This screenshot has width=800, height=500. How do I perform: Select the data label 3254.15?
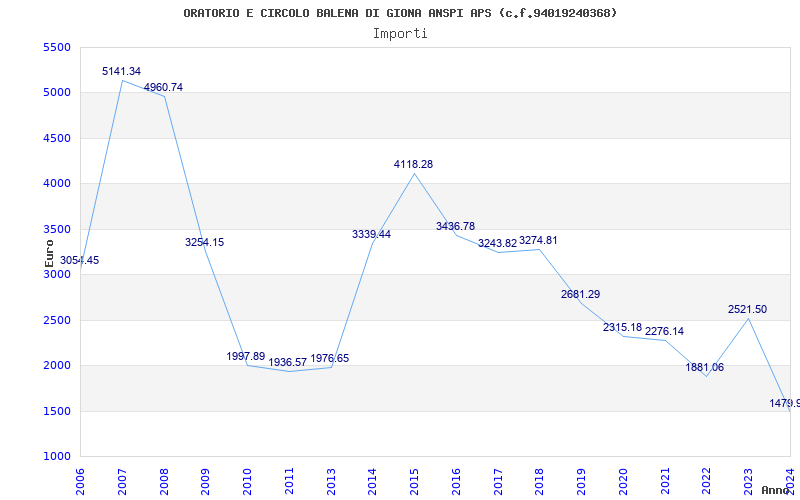pos(205,242)
